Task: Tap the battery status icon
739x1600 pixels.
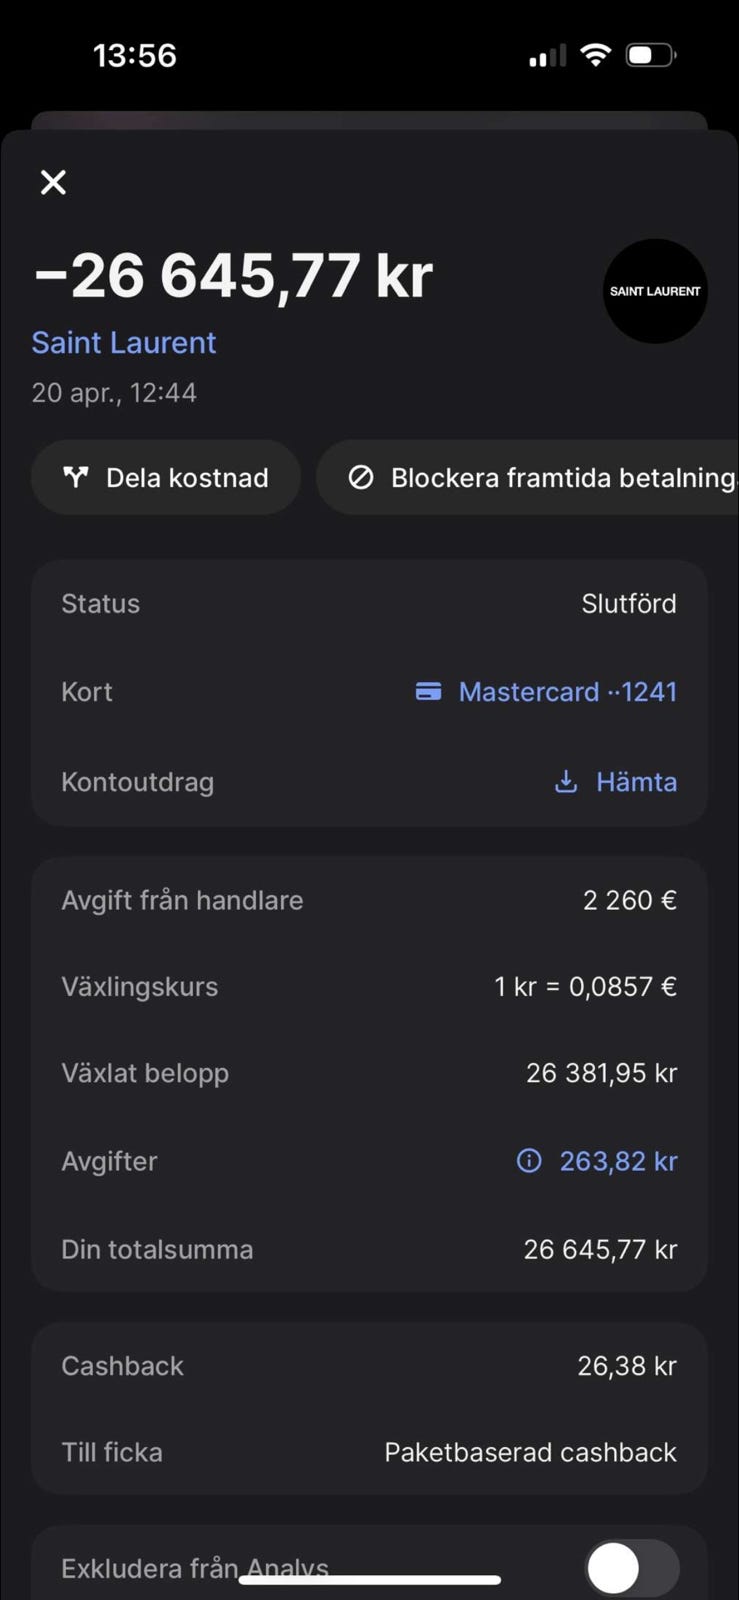Action: 651,55
